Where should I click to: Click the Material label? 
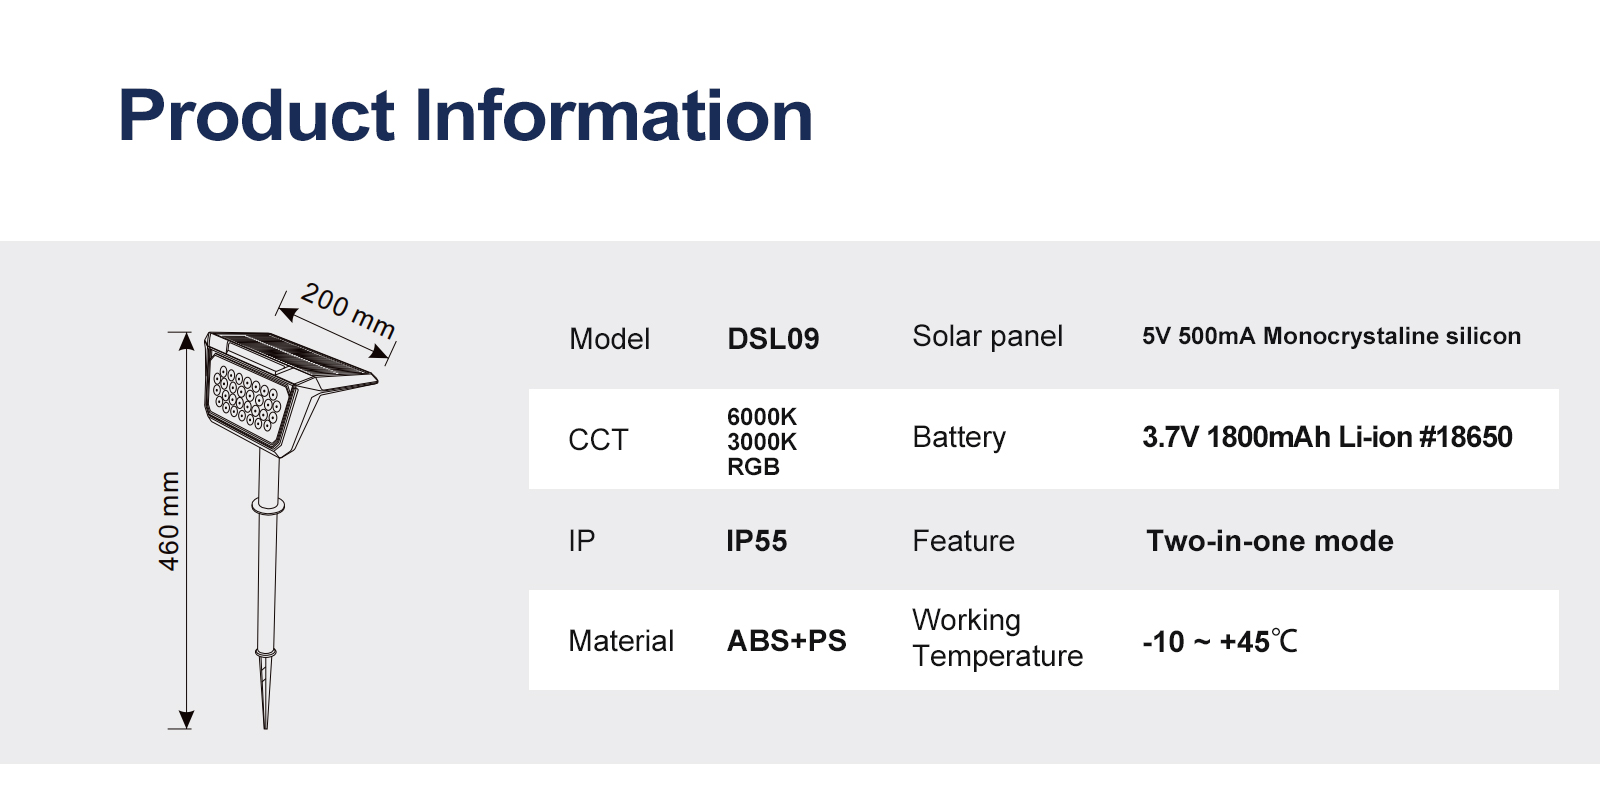tap(621, 641)
